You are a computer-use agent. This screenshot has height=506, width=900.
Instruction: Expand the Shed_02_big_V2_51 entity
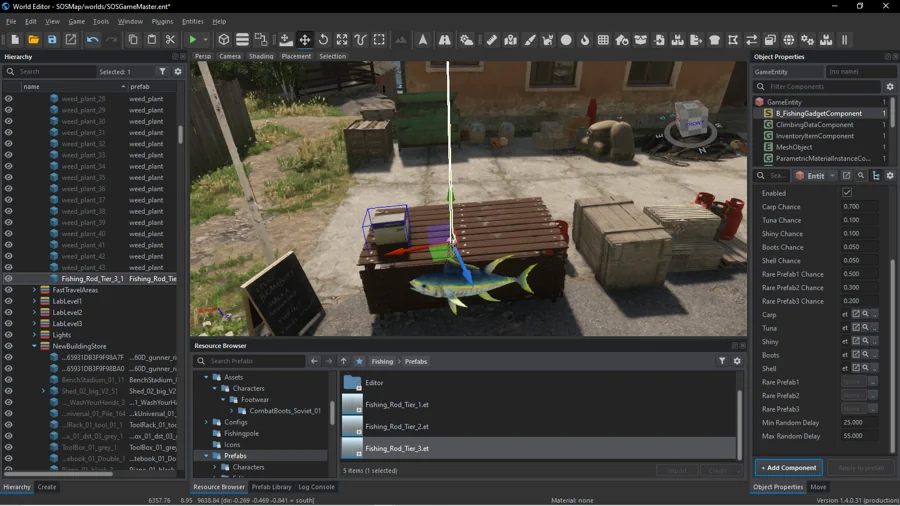[x=43, y=391]
